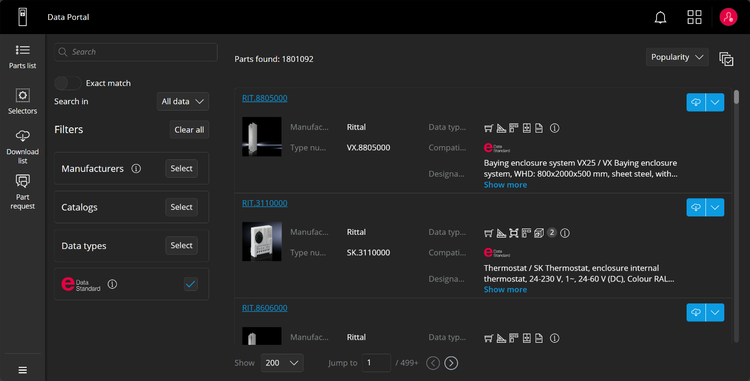Image resolution: width=750 pixels, height=381 pixels.
Task: Click the RIT.3110000 thermostat thumbnail
Action: tap(262, 241)
